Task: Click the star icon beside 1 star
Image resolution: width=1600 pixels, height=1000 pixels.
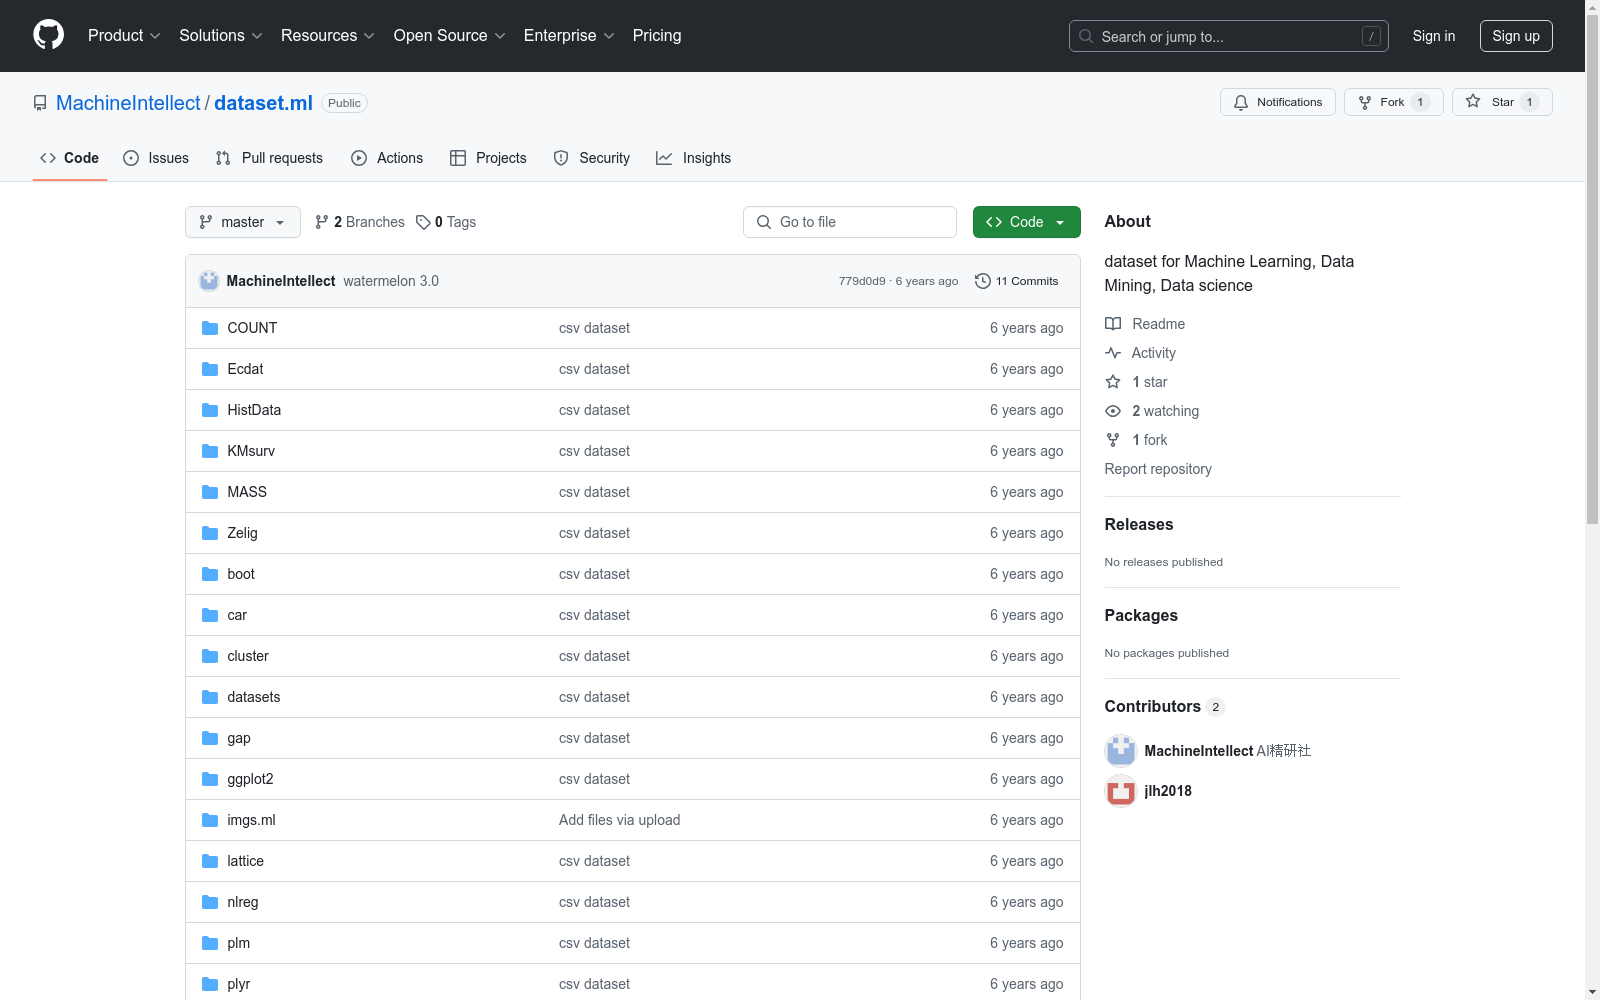Action: coord(1113,382)
